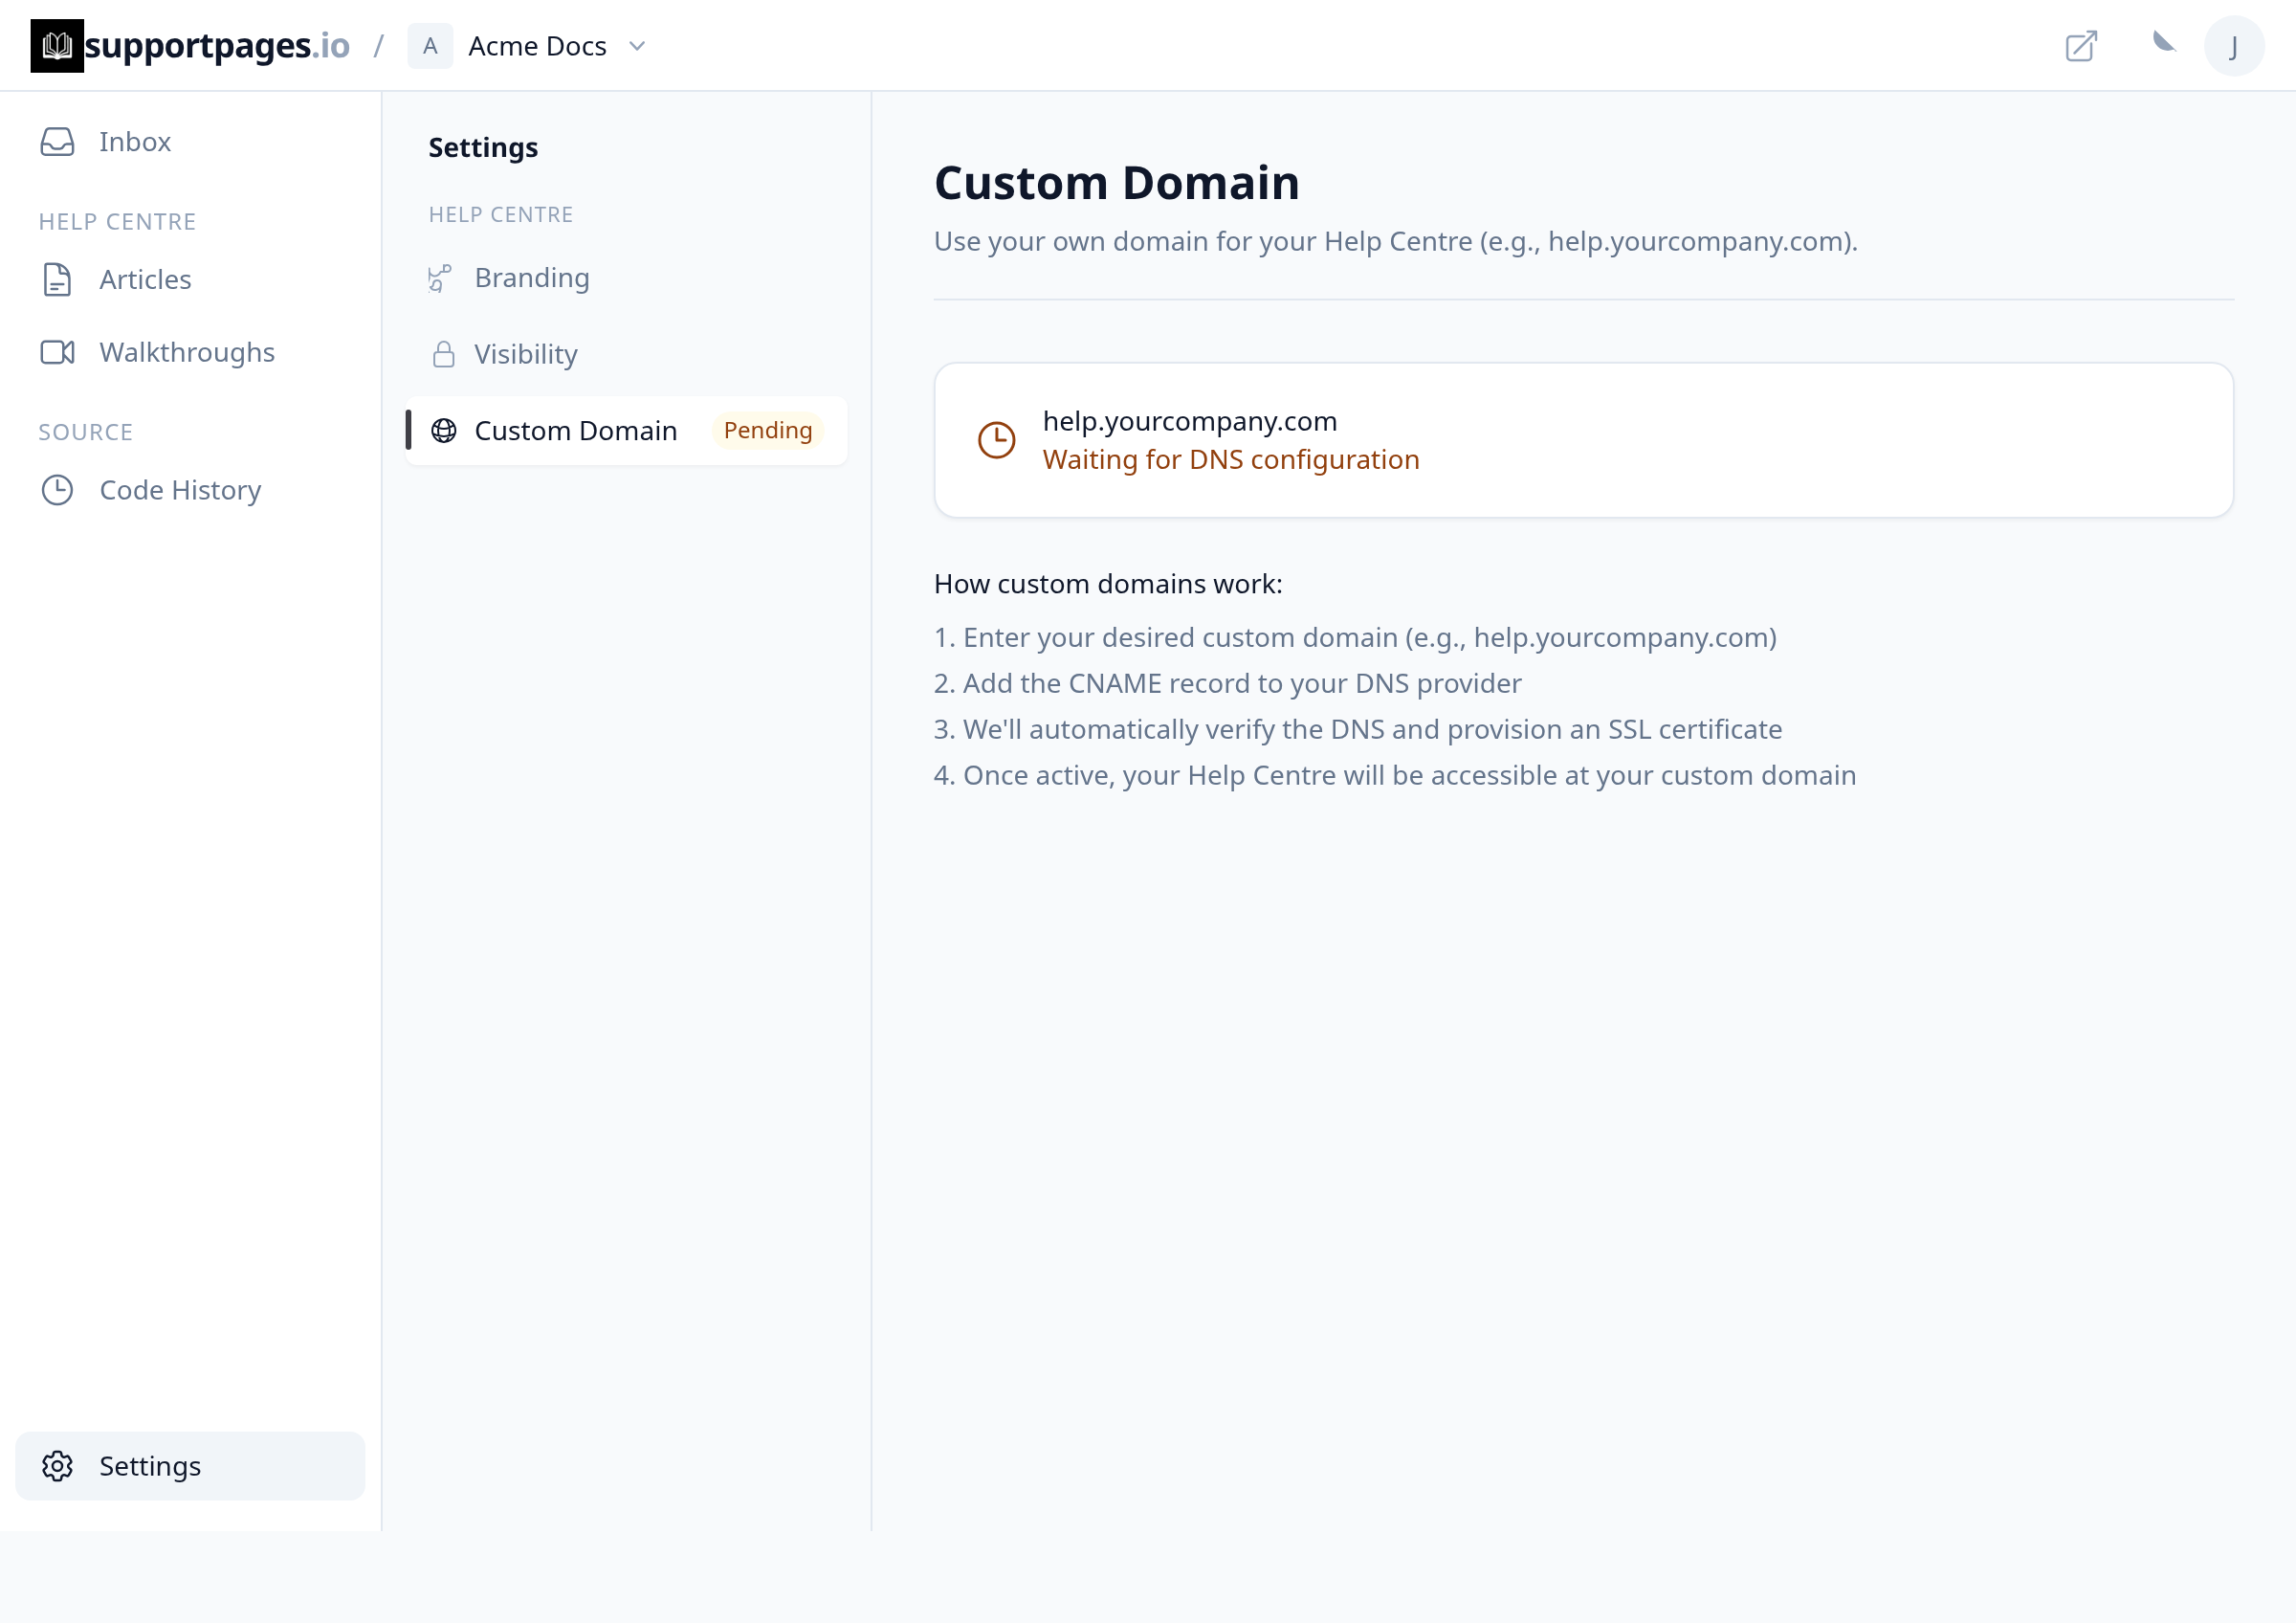Click the Code History clock icon
Viewport: 2296px width, 1623px height.
pyautogui.click(x=58, y=490)
